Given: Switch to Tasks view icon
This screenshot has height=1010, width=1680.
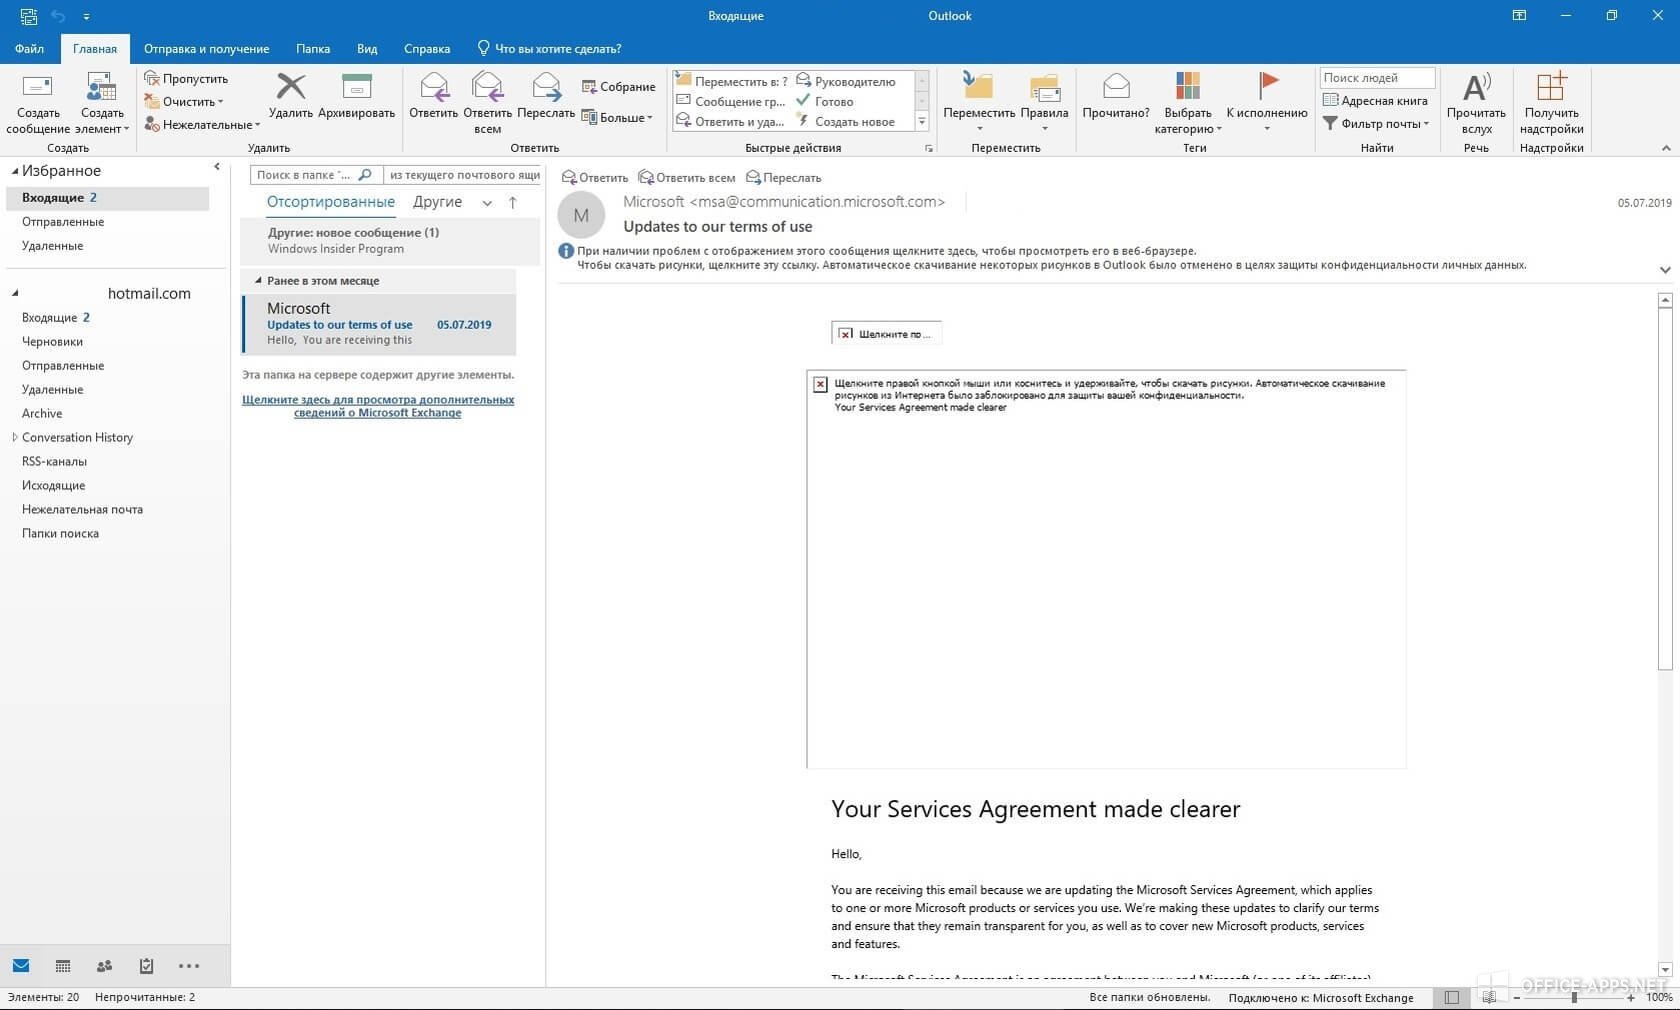Looking at the screenshot, I should (x=146, y=966).
